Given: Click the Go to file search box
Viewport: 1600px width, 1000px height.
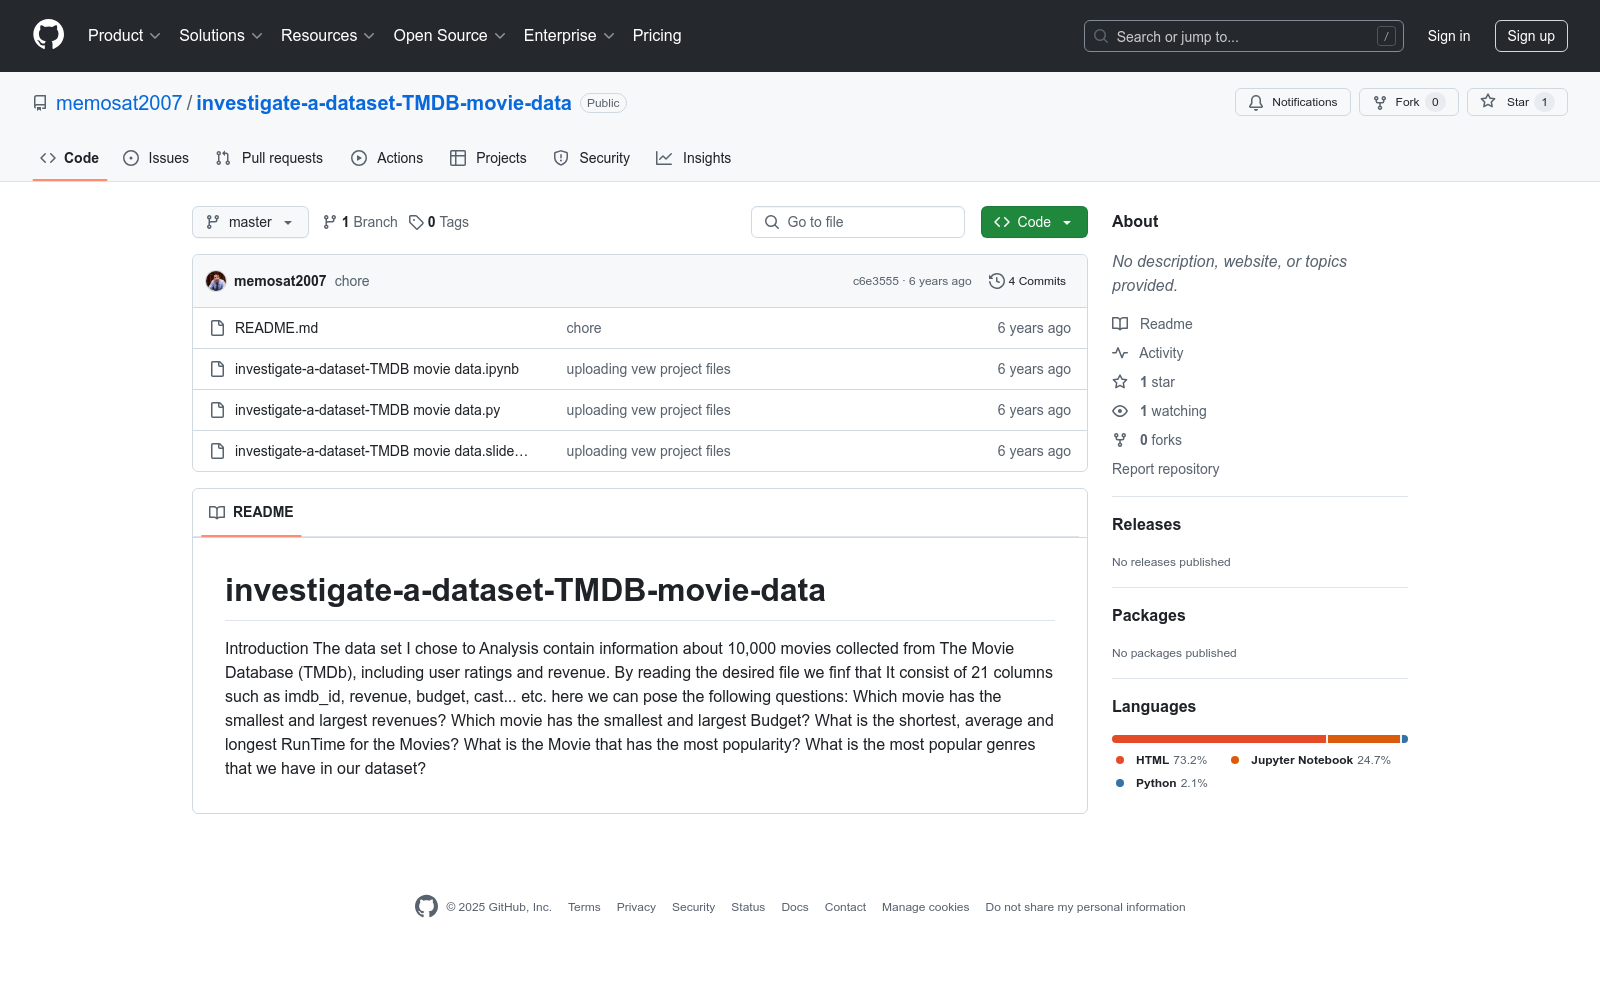Looking at the screenshot, I should pos(858,222).
